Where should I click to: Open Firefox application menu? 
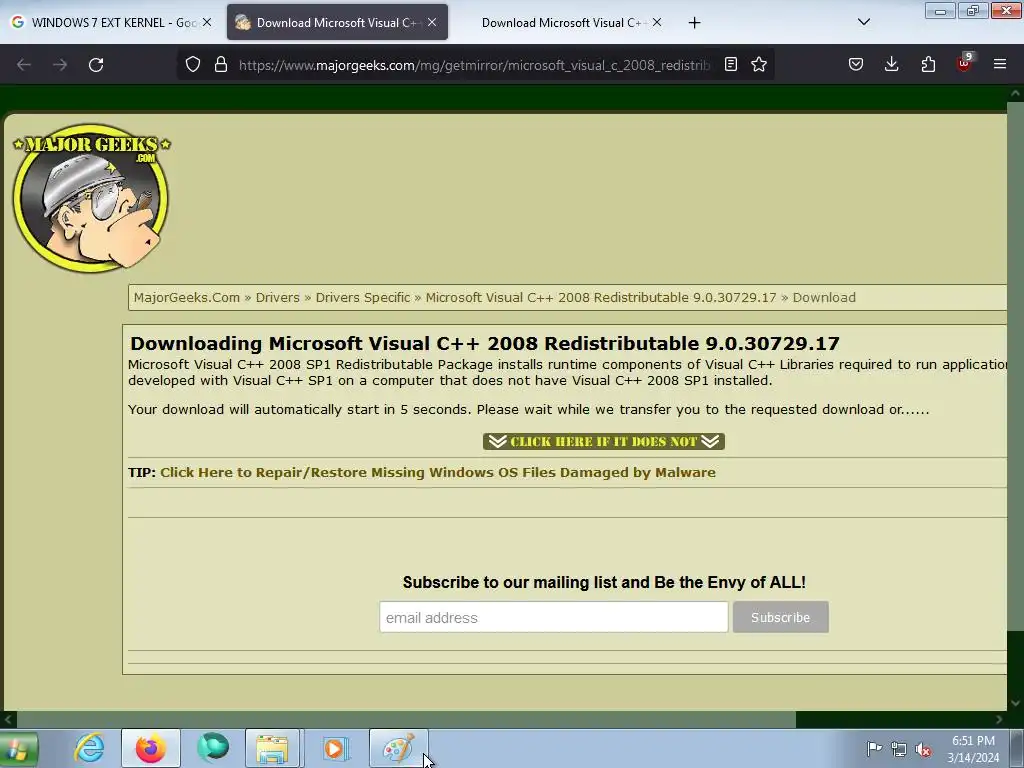[x=1000, y=64]
